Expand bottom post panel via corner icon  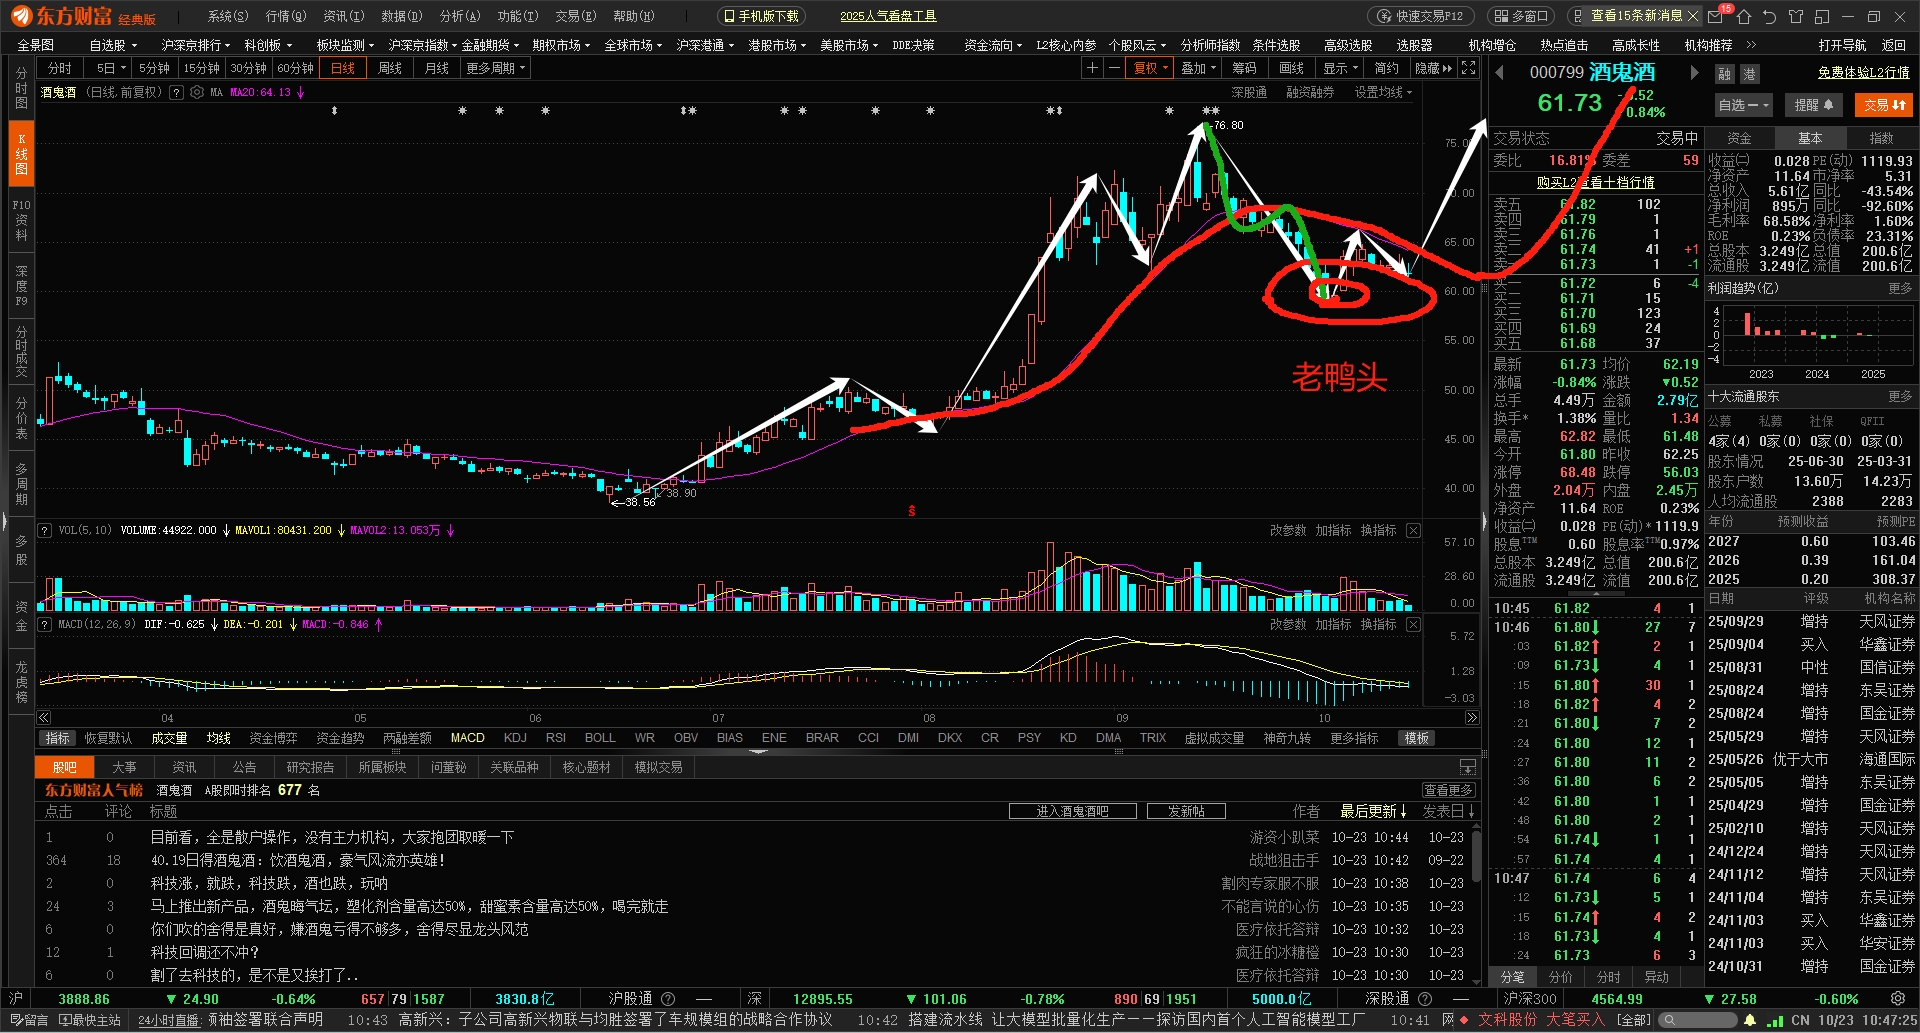tap(1468, 767)
